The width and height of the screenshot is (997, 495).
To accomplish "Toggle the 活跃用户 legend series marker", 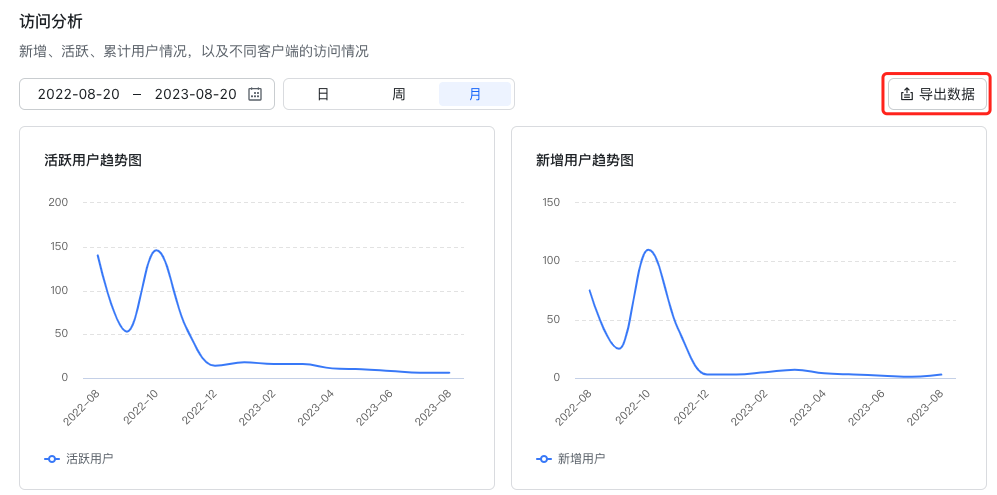I will point(52,459).
